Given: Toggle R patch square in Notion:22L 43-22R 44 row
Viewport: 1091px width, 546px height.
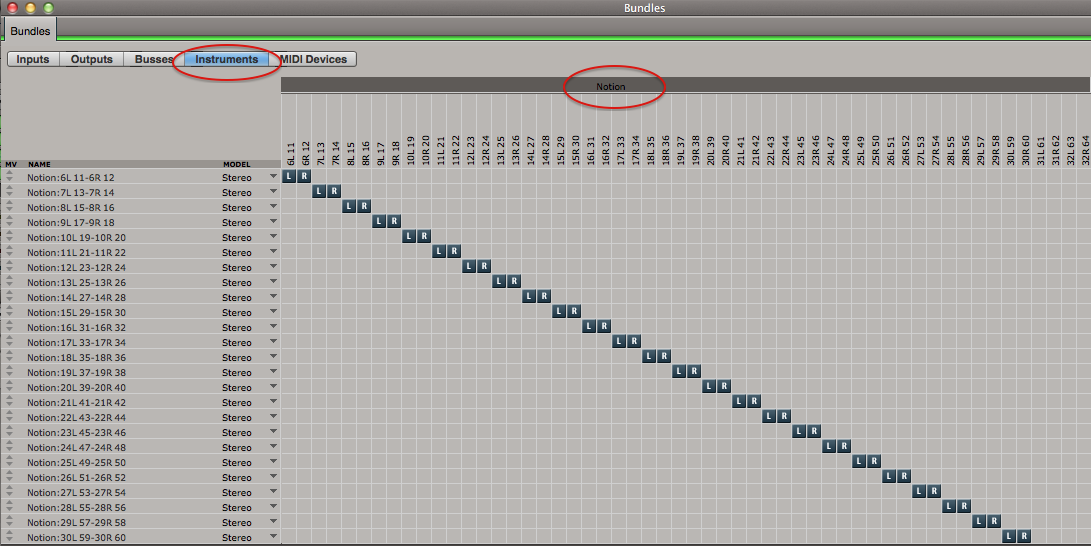Looking at the screenshot, I should coord(784,417).
